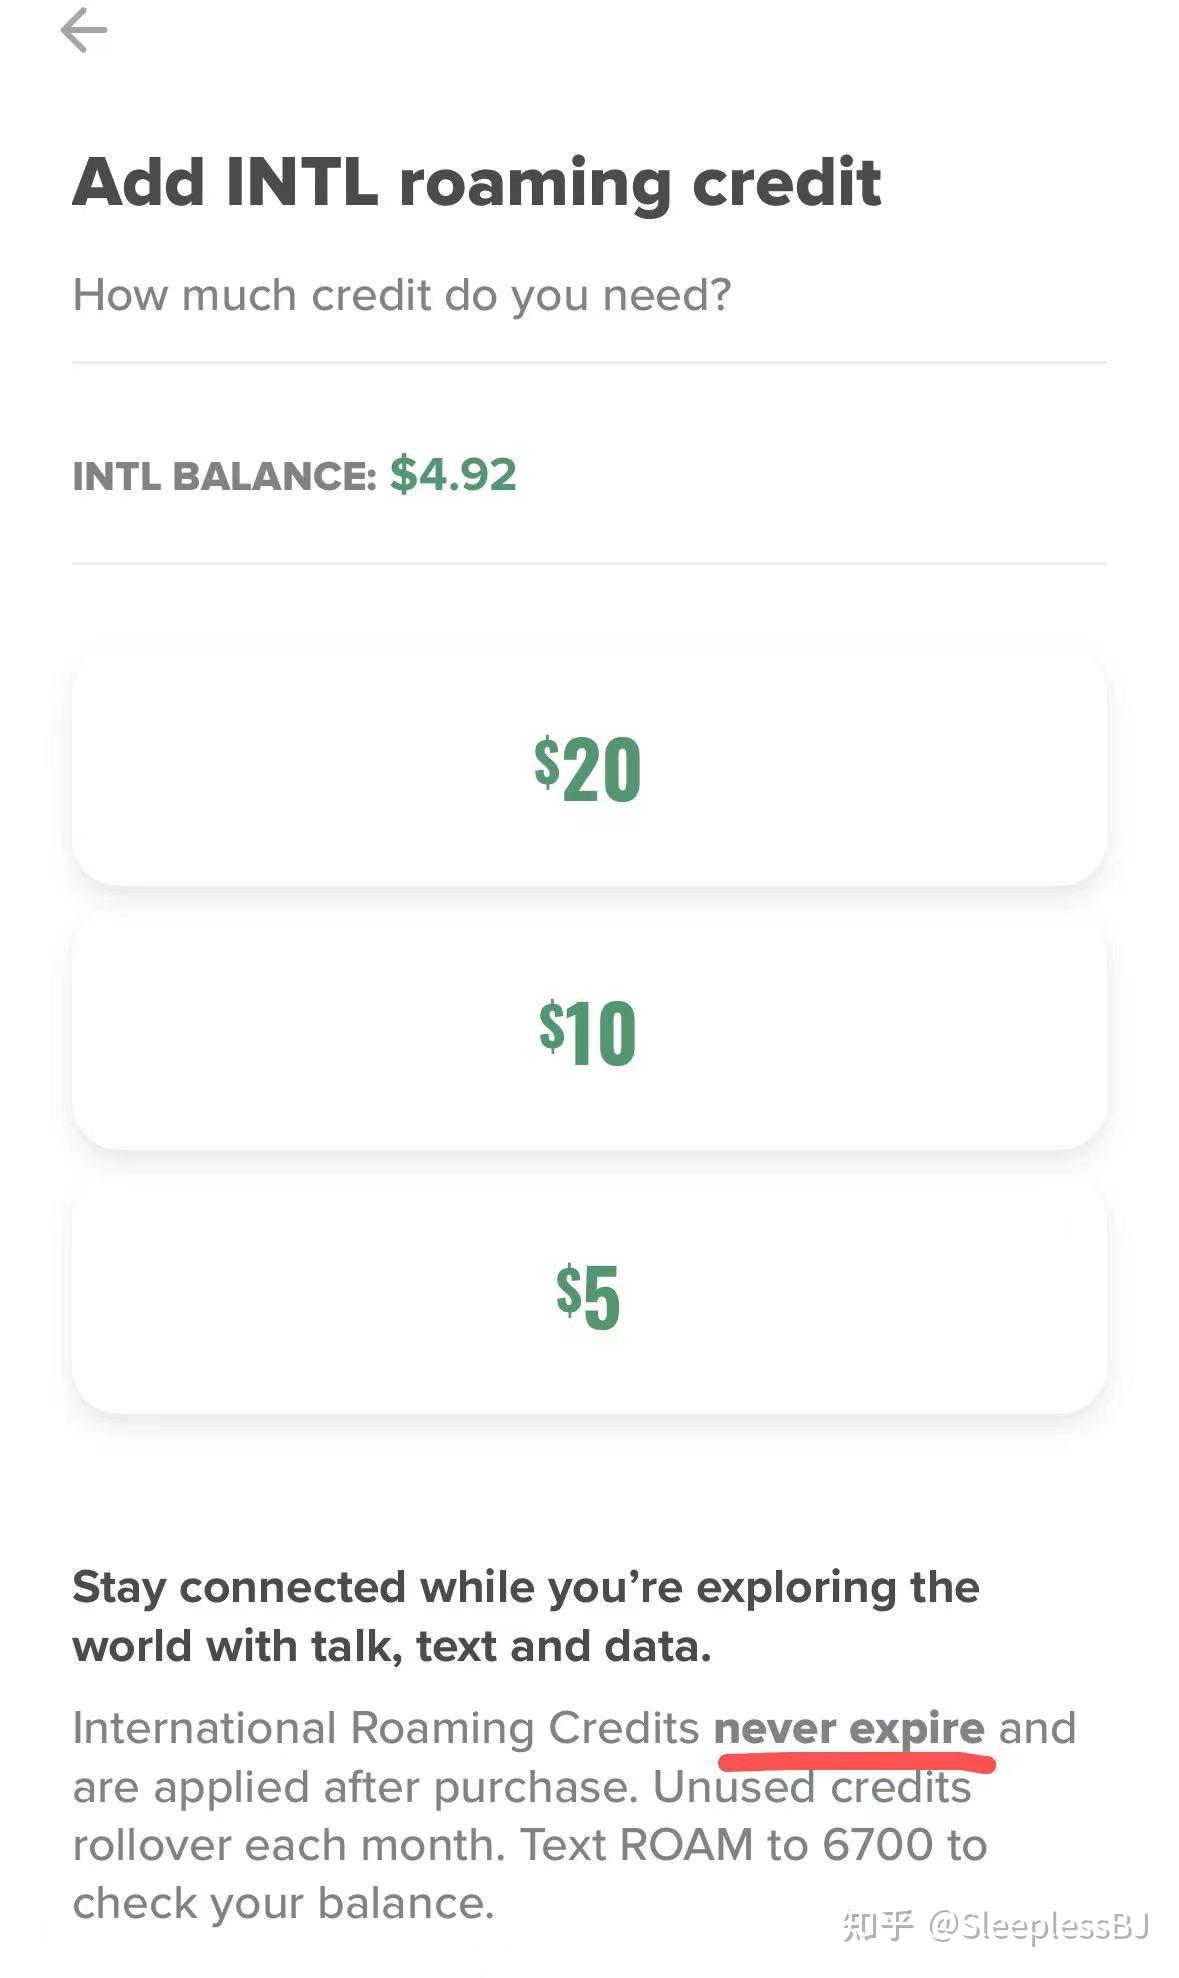Click the INTL BALANCE label
This screenshot has height=1978, width=1179.
coord(224,476)
